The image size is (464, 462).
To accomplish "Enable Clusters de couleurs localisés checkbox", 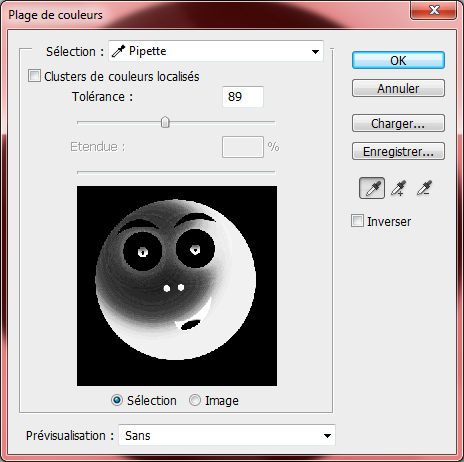I will [34, 76].
